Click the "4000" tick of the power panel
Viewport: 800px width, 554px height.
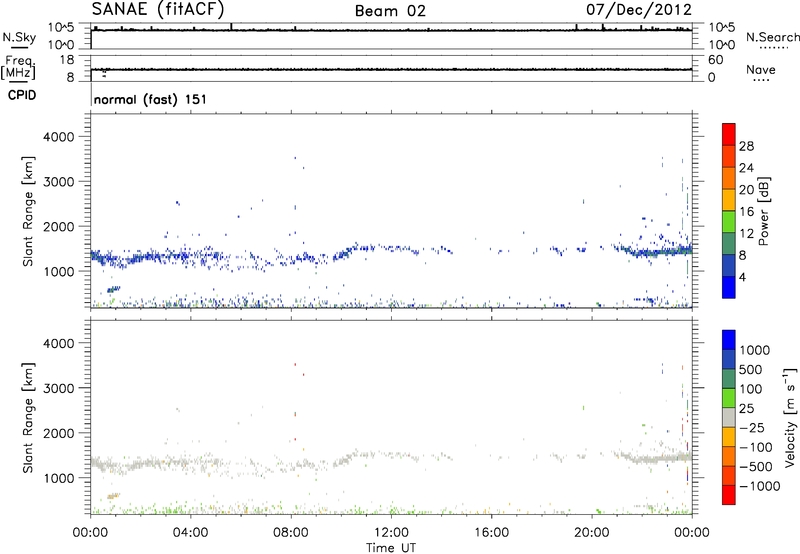pos(59,137)
